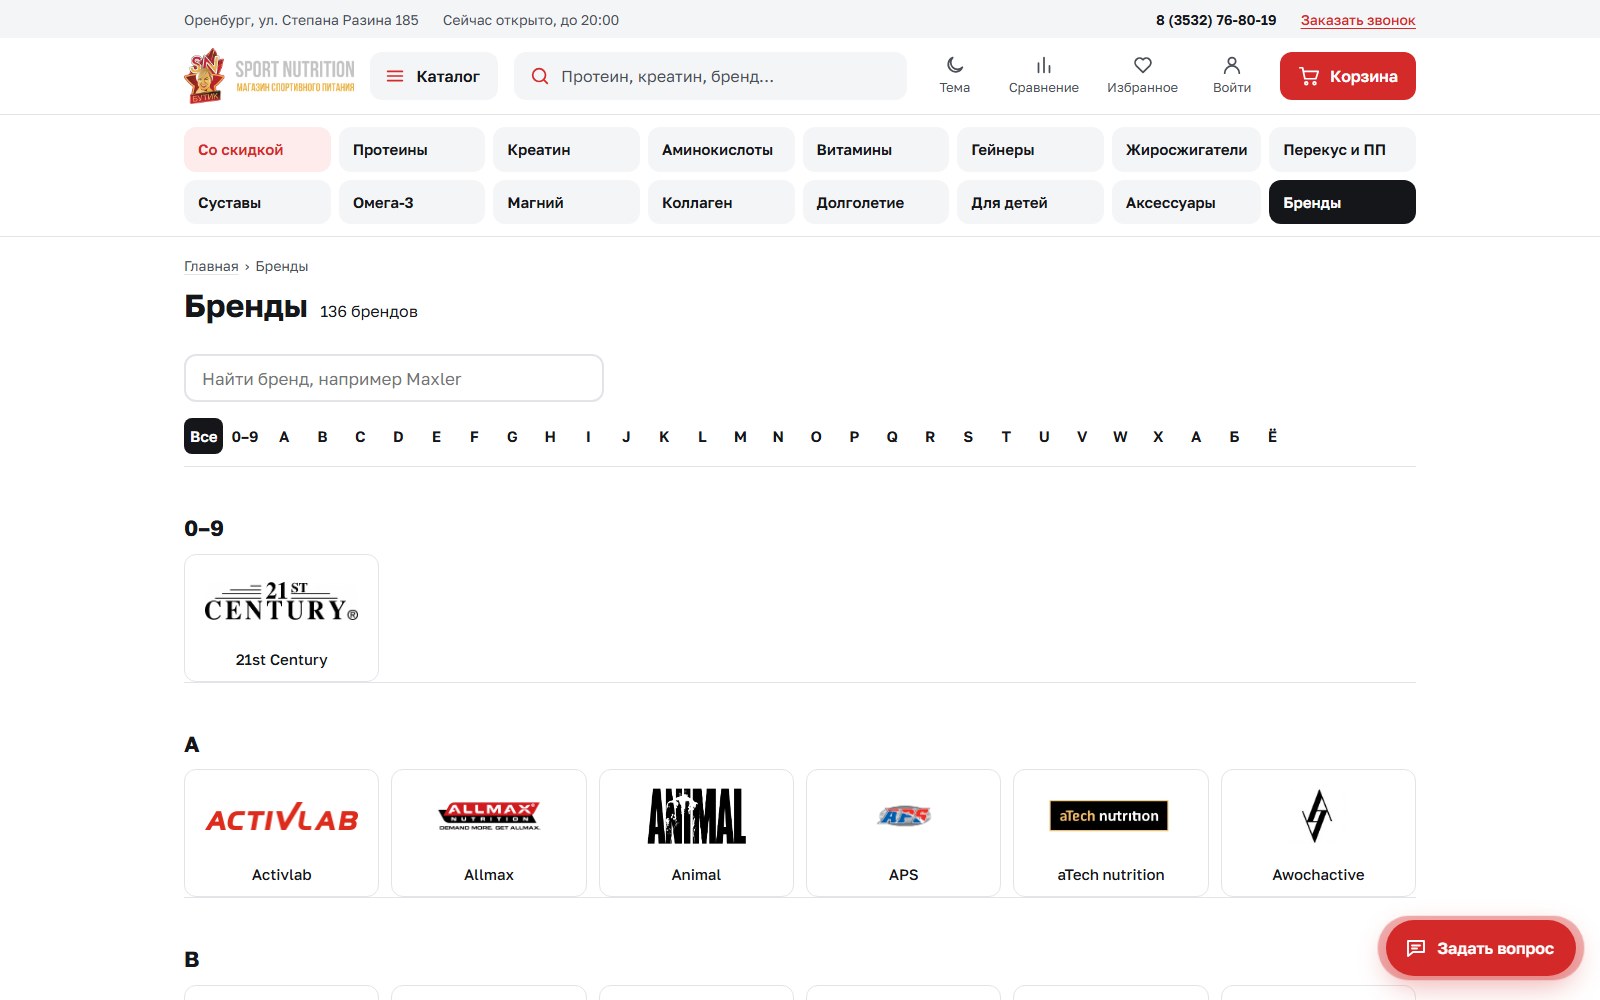
Task: Select the Гейнеры category
Action: coord(1030,149)
